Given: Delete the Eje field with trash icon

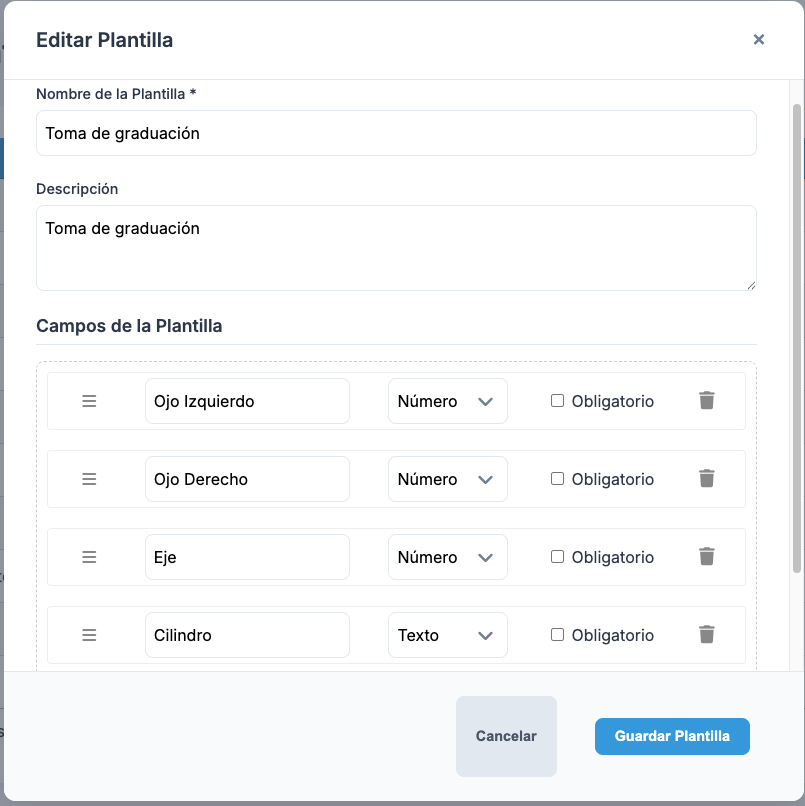Looking at the screenshot, I should (x=706, y=557).
